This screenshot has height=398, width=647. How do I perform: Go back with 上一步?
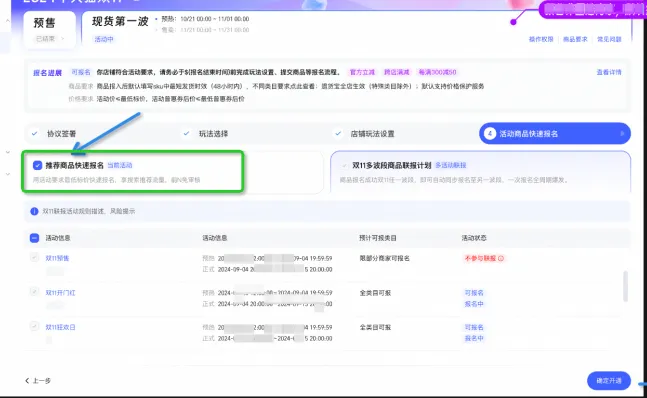38,381
